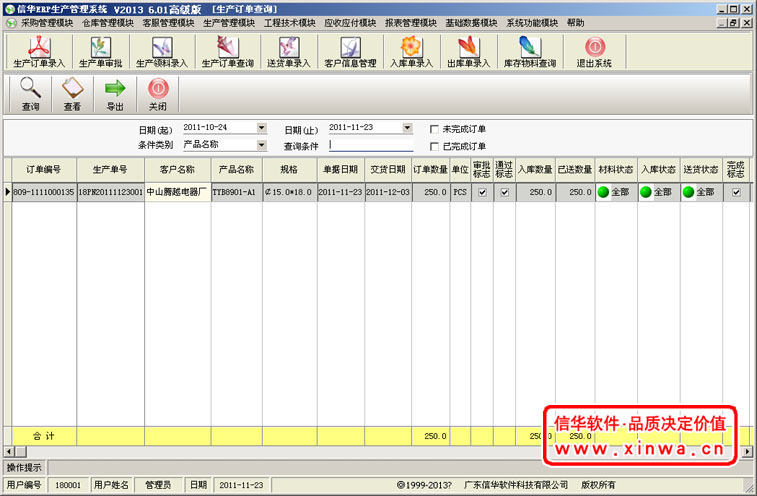Enable the 已完成订单 checkbox

pyautogui.click(x=434, y=146)
